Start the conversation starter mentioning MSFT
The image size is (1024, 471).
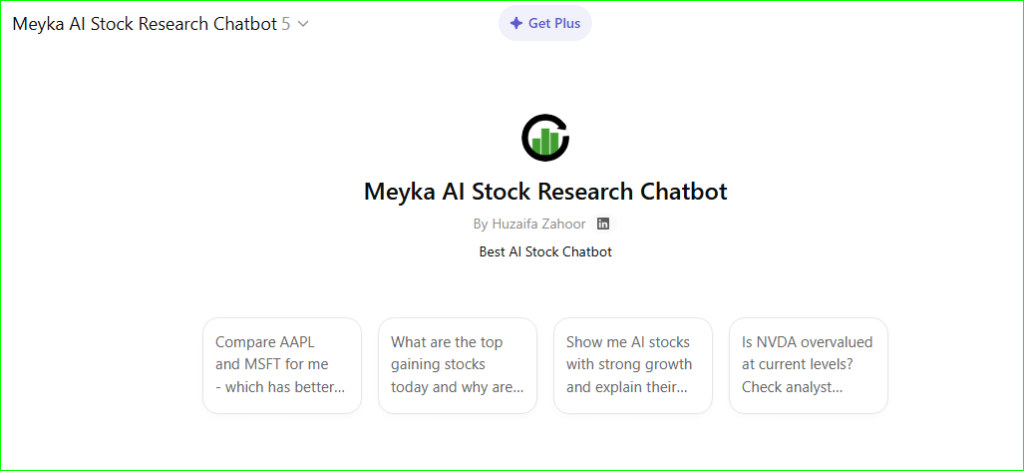(282, 365)
